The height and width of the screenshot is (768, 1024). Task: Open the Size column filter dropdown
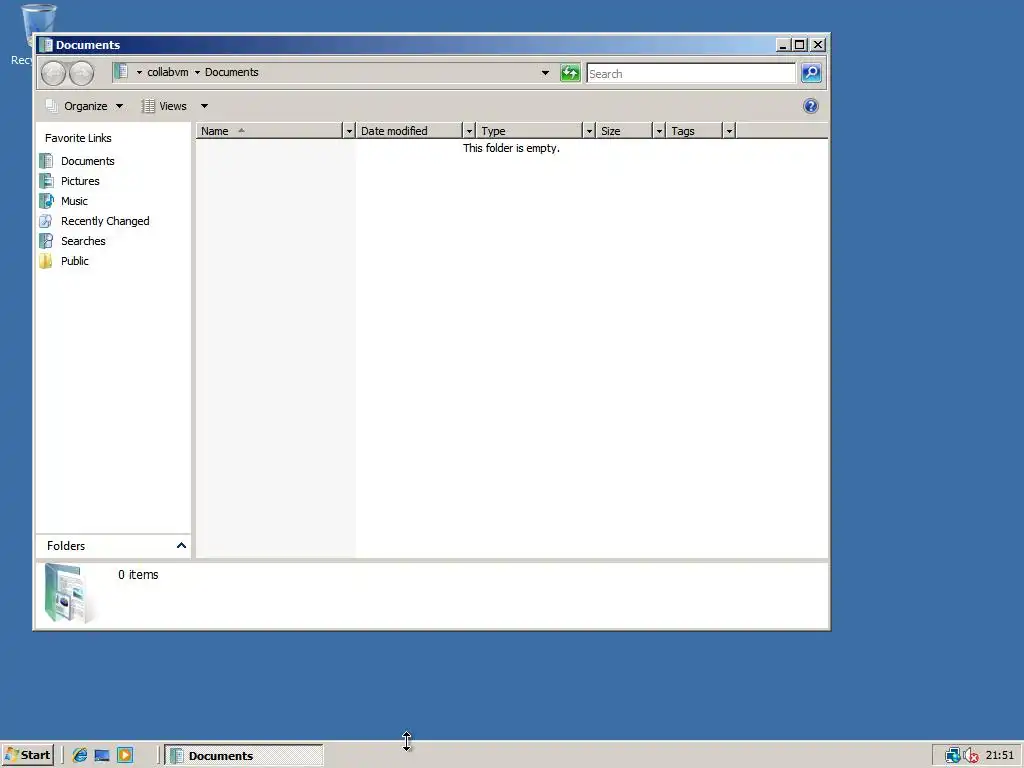pyautogui.click(x=659, y=131)
